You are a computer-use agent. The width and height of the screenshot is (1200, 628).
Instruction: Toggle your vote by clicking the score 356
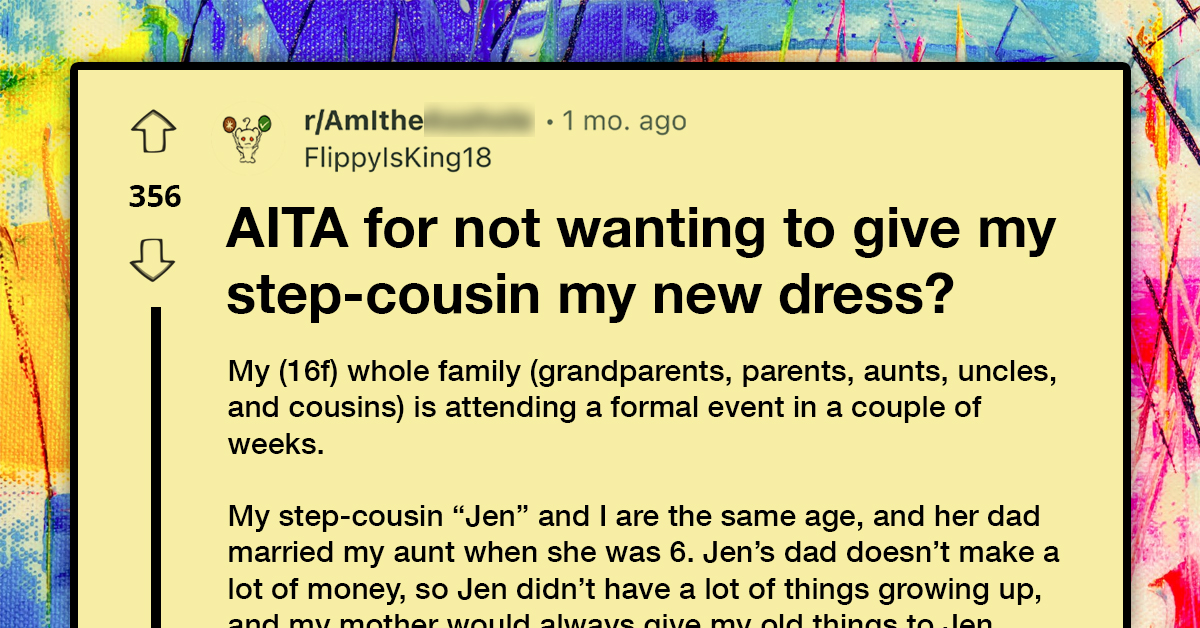(x=154, y=196)
